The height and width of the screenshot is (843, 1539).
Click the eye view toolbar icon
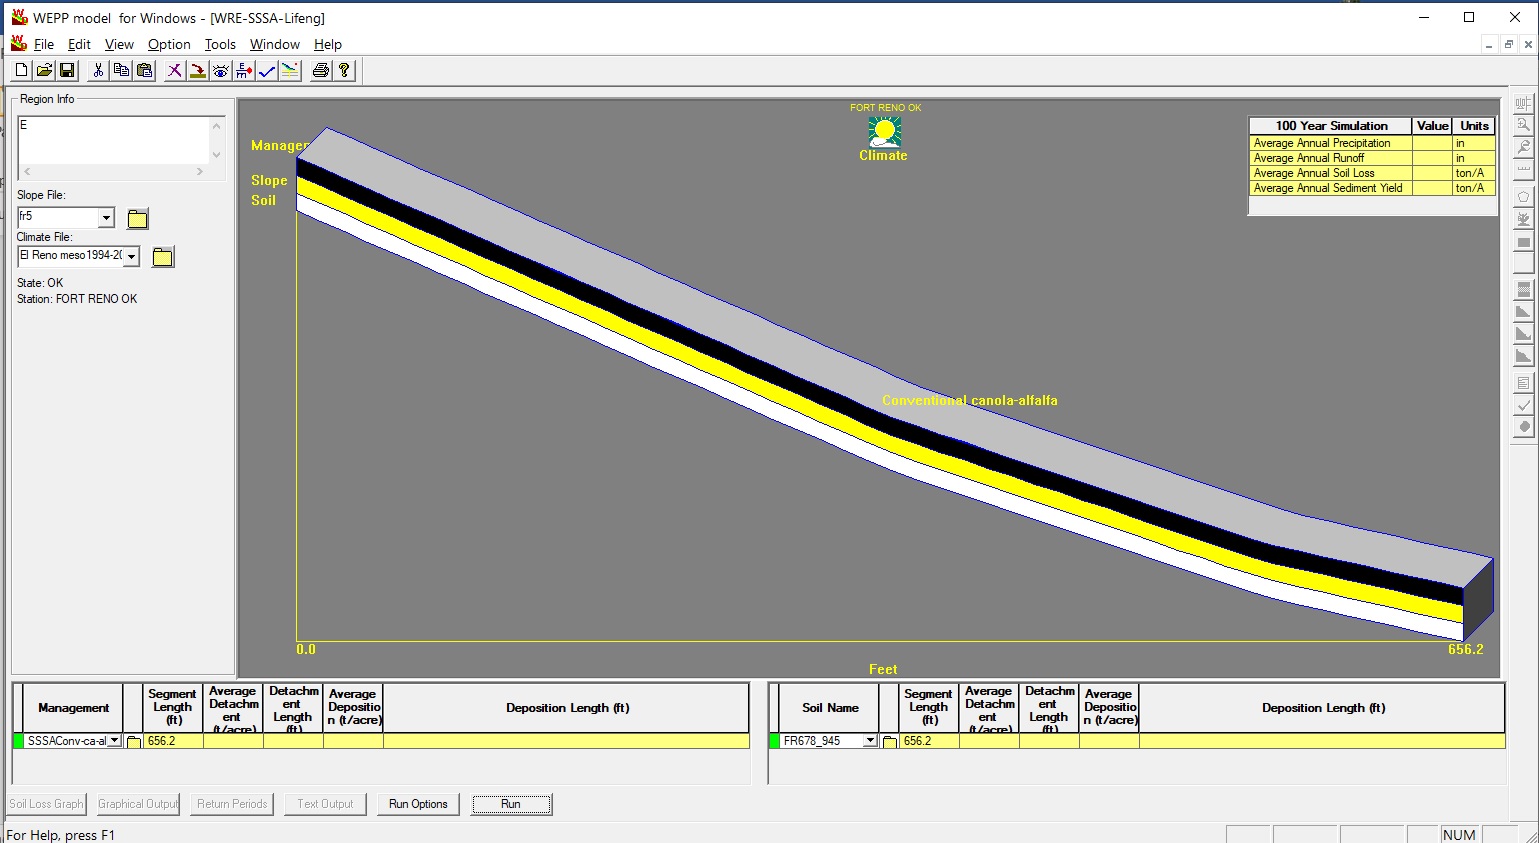click(221, 70)
